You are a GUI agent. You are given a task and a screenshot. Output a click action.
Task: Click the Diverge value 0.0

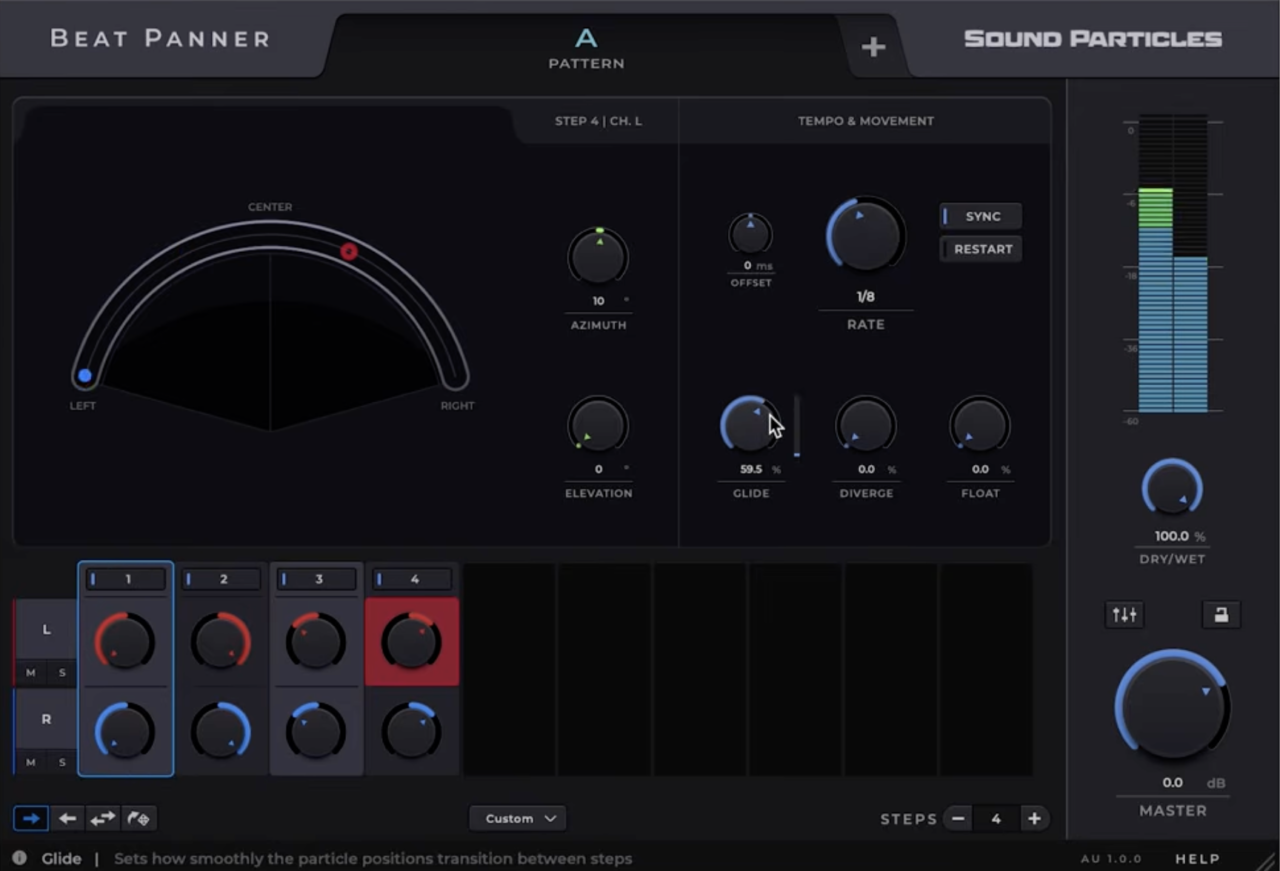click(866, 469)
